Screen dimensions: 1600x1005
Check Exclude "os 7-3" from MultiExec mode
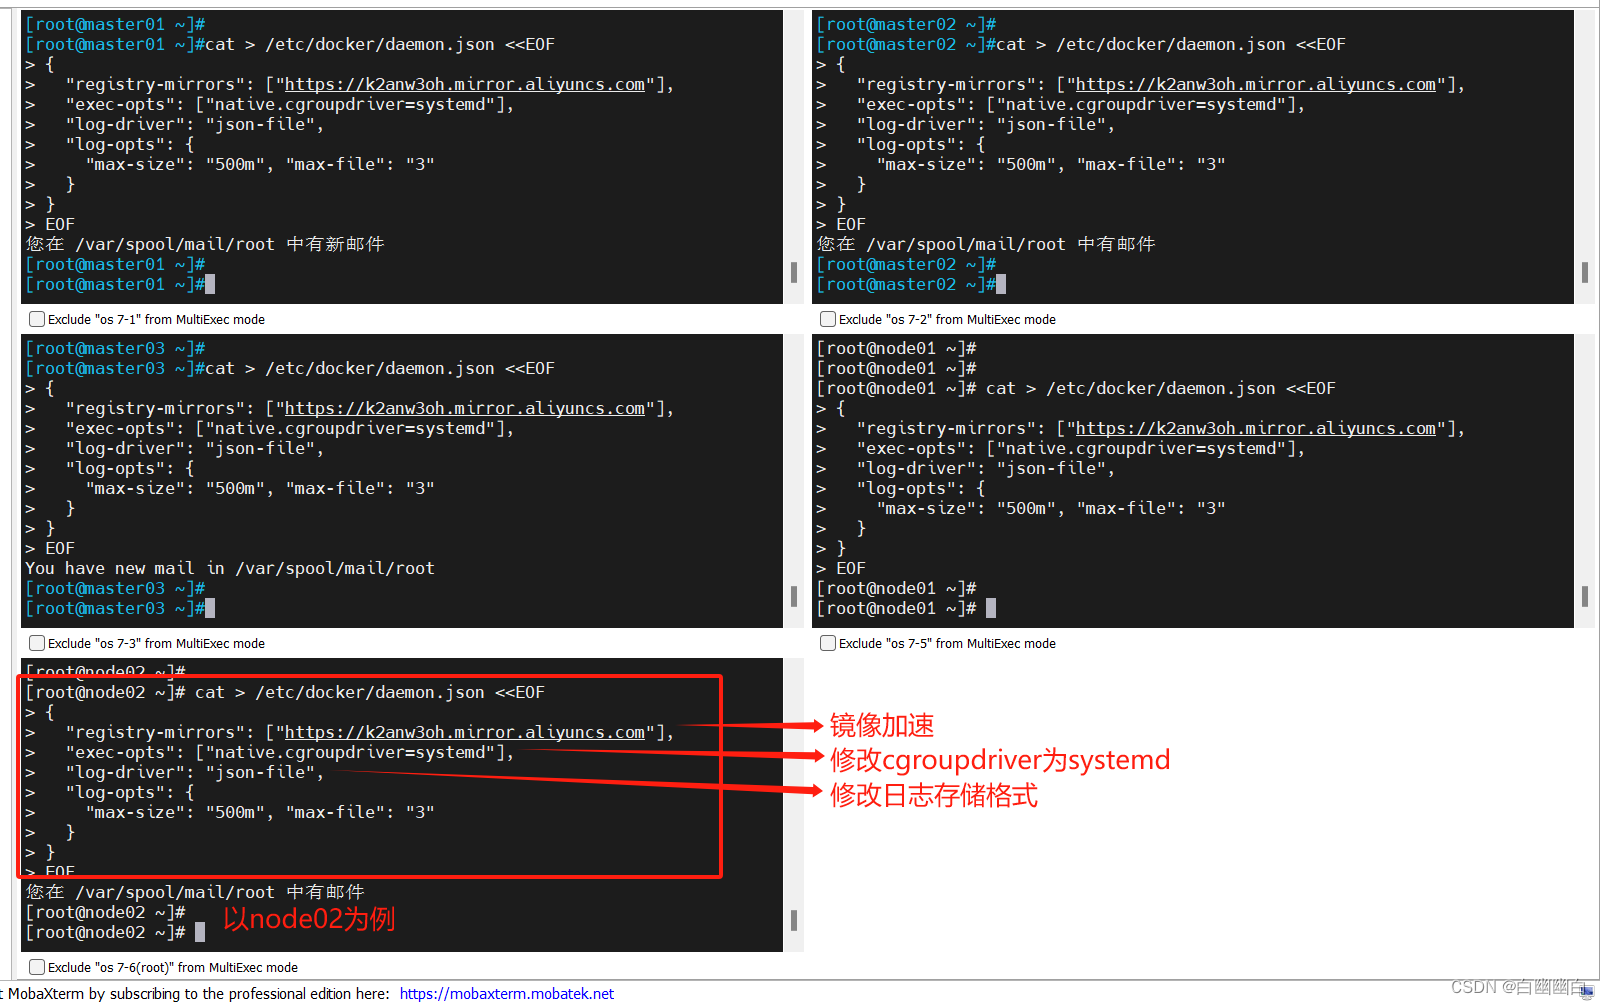(x=37, y=643)
